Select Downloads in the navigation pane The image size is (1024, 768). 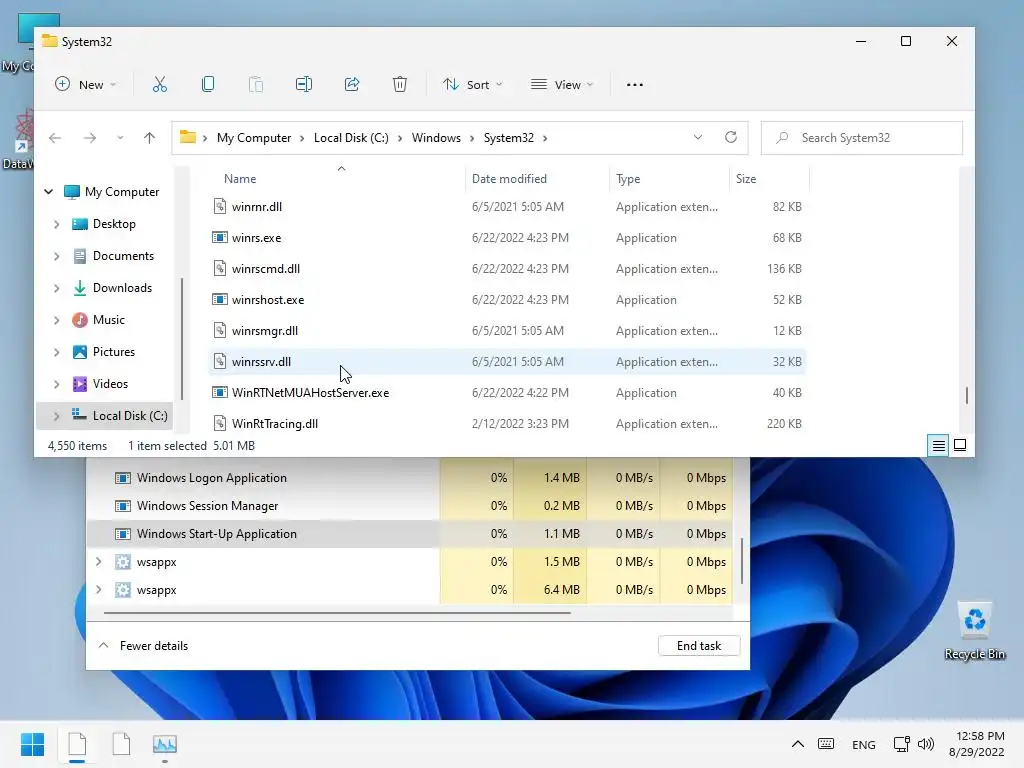[122, 288]
